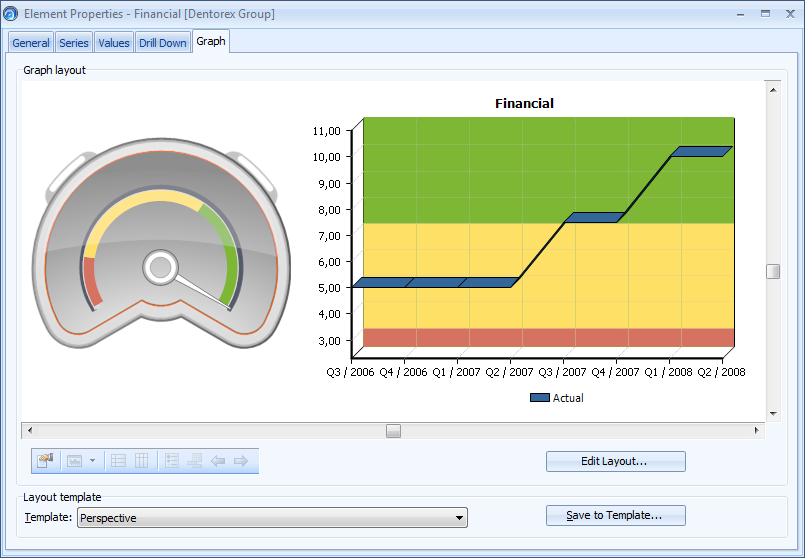
Task: Click Save to Template button
Action: point(615,515)
